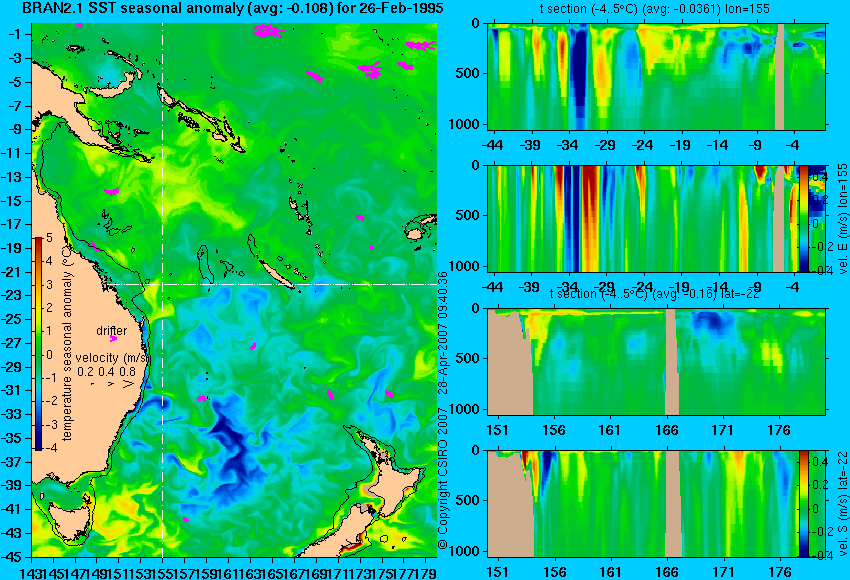
Task: Click the 'vel. S (m/s) lat=-22' label
Action: coord(843,503)
